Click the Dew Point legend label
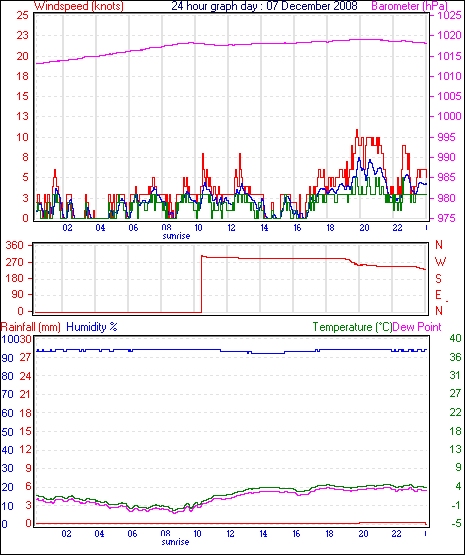Image resolution: width=465 pixels, height=556 pixels. pos(417,327)
